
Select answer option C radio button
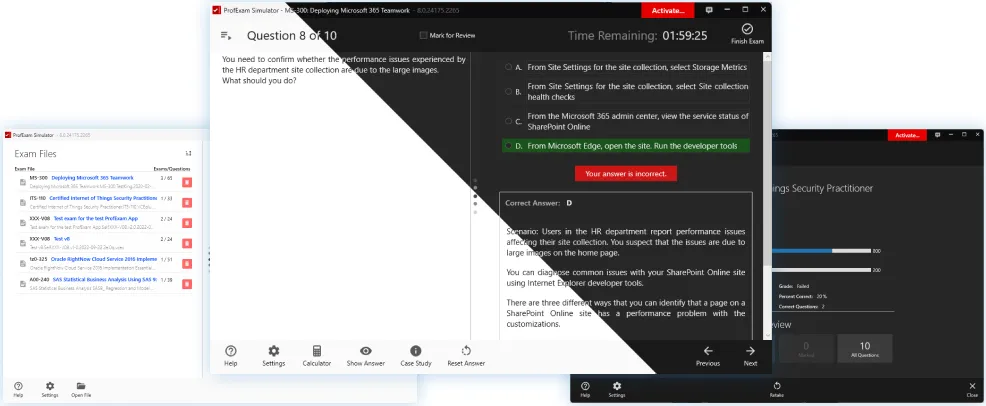(x=508, y=121)
